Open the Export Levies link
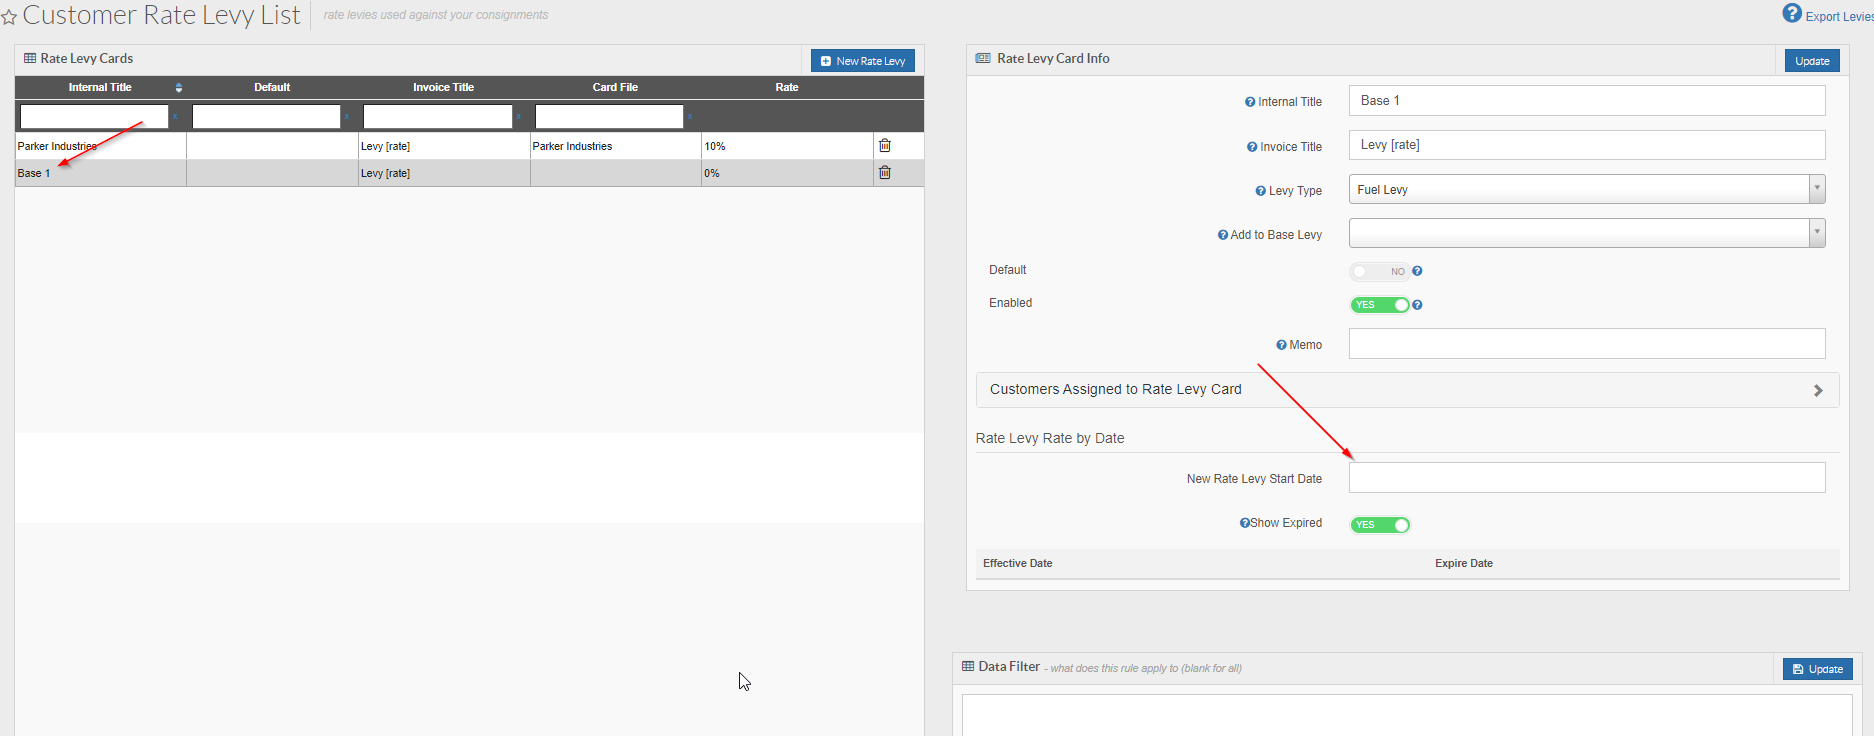1874x736 pixels. pyautogui.click(x=1839, y=17)
